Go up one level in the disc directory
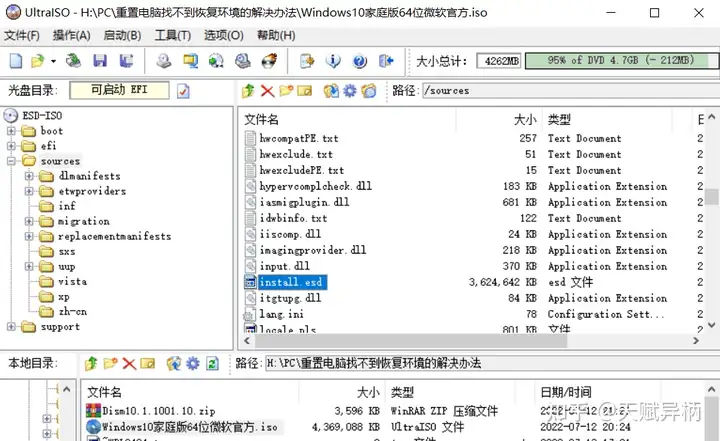Screen dimensions: 720x441 coord(248,90)
